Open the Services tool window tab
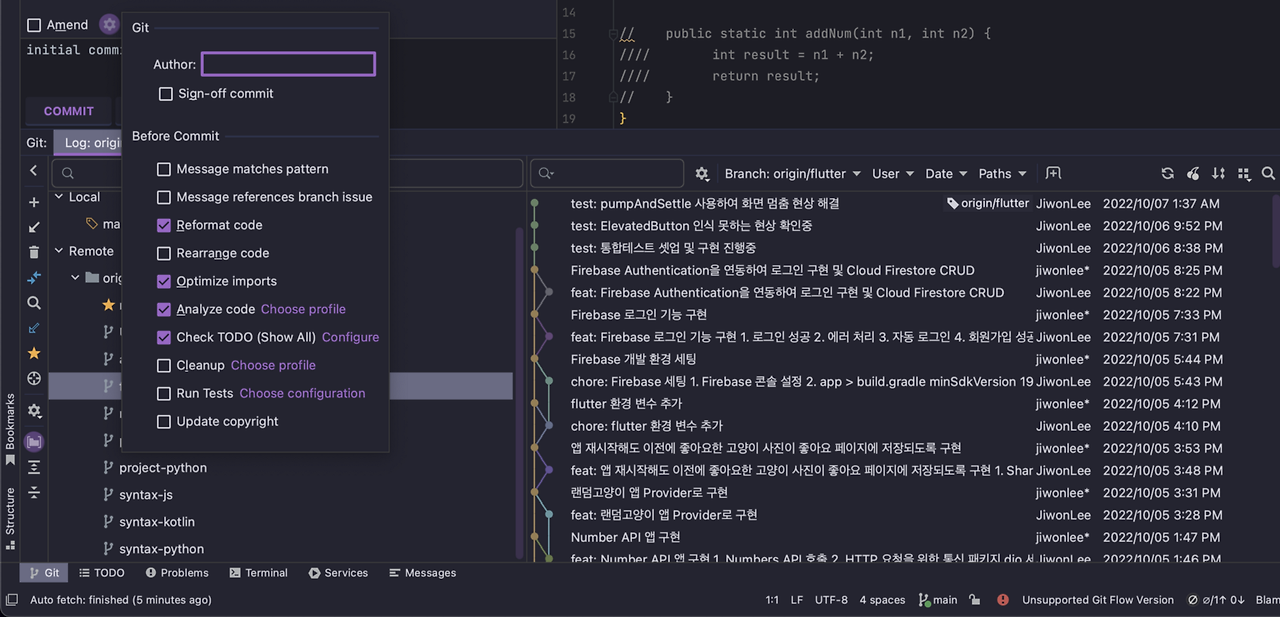This screenshot has height=617, width=1280. click(338, 573)
